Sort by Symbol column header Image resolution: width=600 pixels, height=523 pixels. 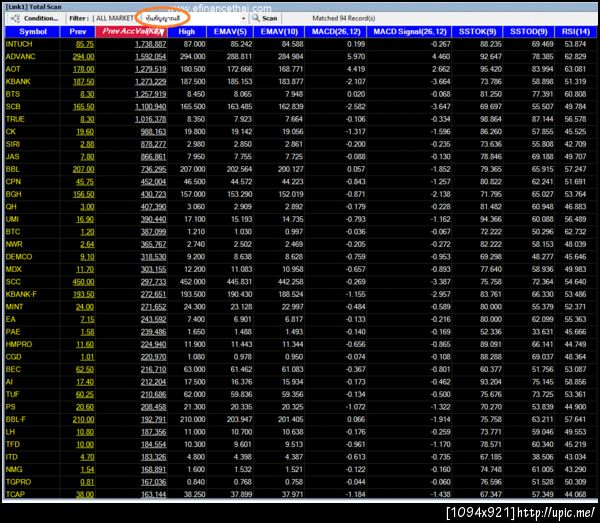click(x=33, y=32)
